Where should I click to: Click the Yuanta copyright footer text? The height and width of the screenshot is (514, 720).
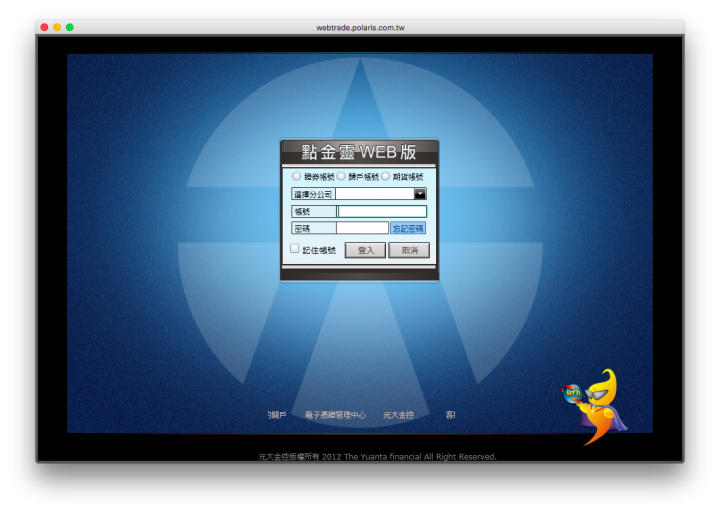click(377, 457)
